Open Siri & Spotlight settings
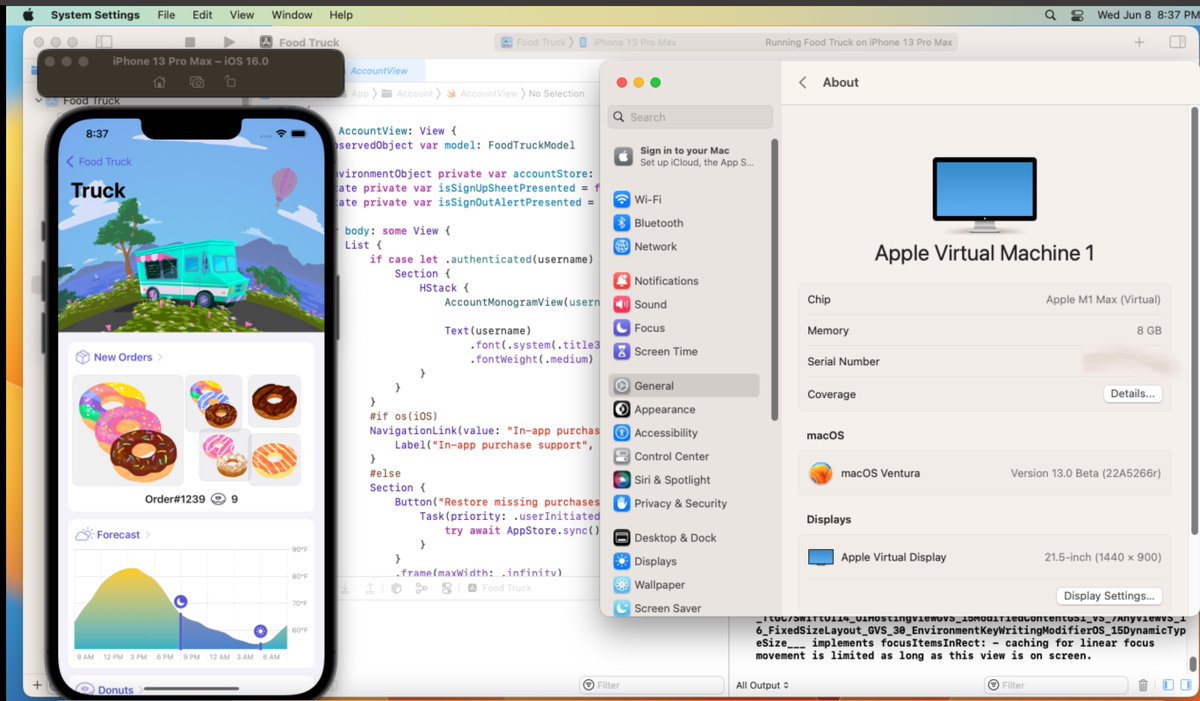1200x701 pixels. (x=685, y=480)
